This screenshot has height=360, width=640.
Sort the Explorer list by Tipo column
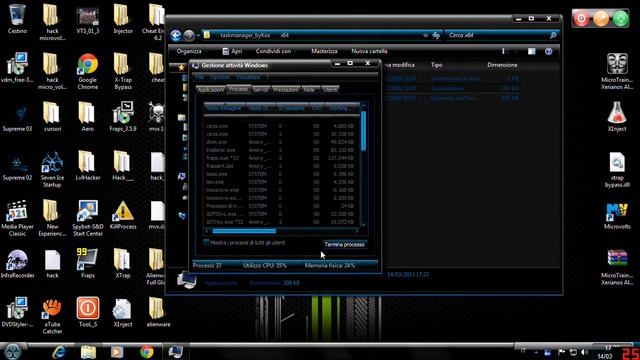coord(437,65)
